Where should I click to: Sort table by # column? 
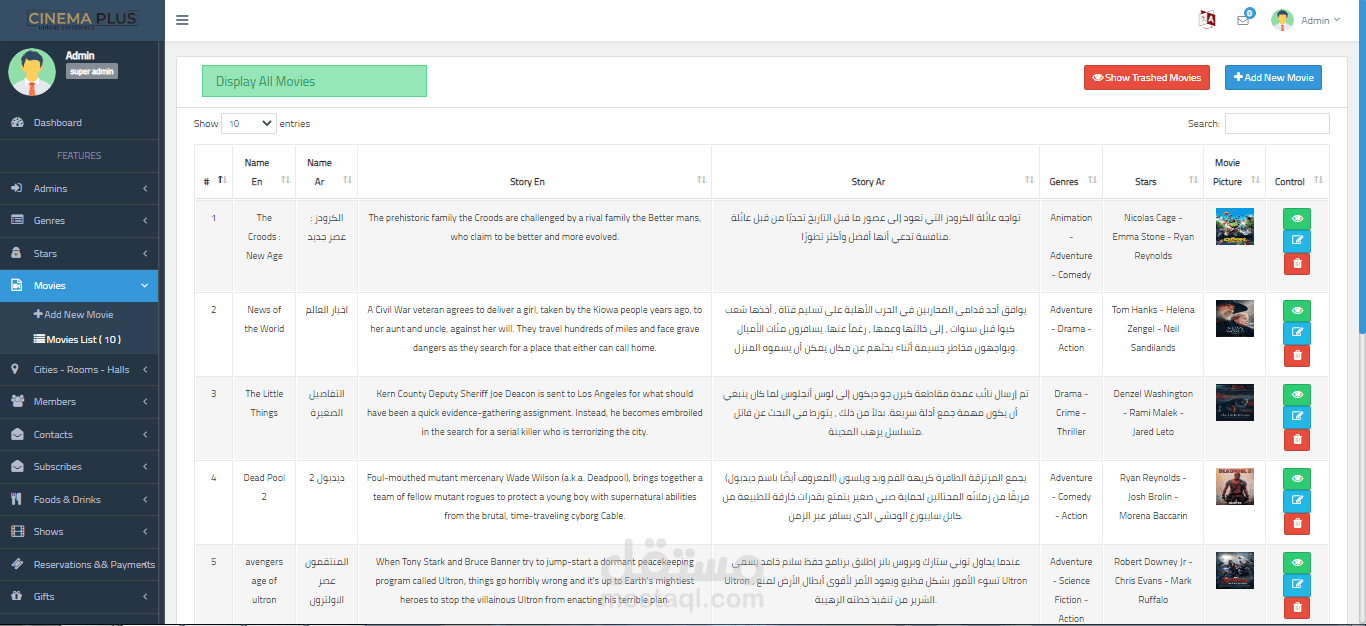(x=213, y=172)
